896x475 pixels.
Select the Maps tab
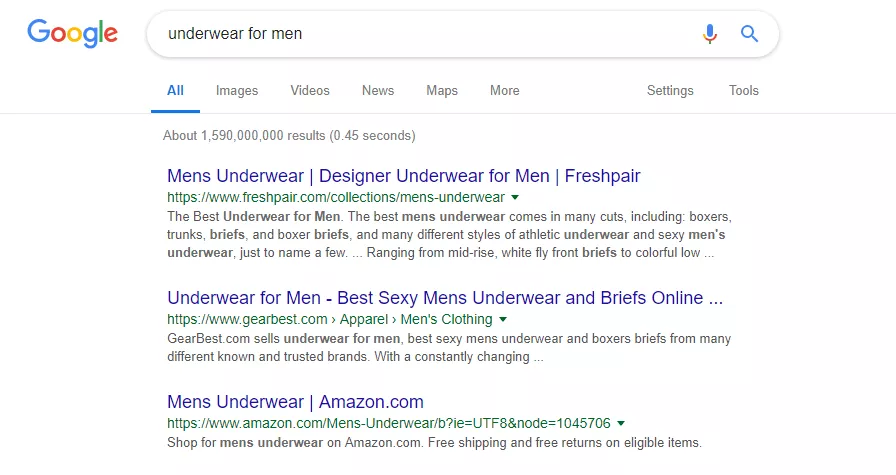coord(442,90)
